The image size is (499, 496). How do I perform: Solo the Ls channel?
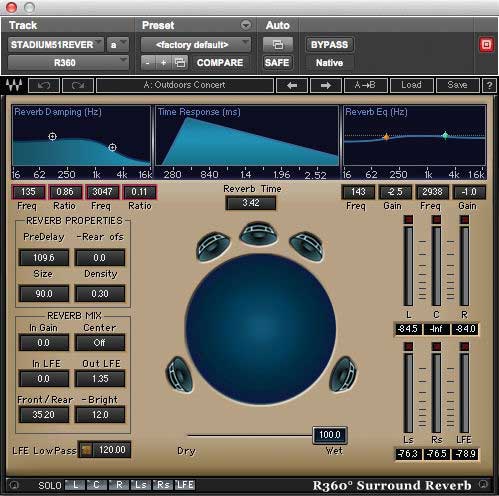click(141, 485)
